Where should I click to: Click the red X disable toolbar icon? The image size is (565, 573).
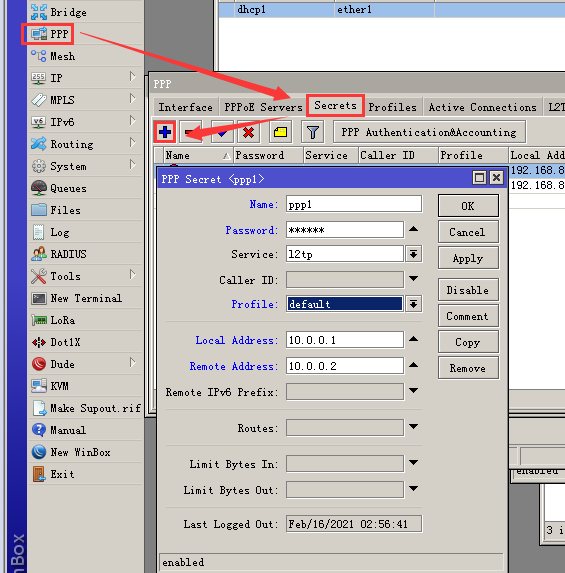(x=248, y=132)
